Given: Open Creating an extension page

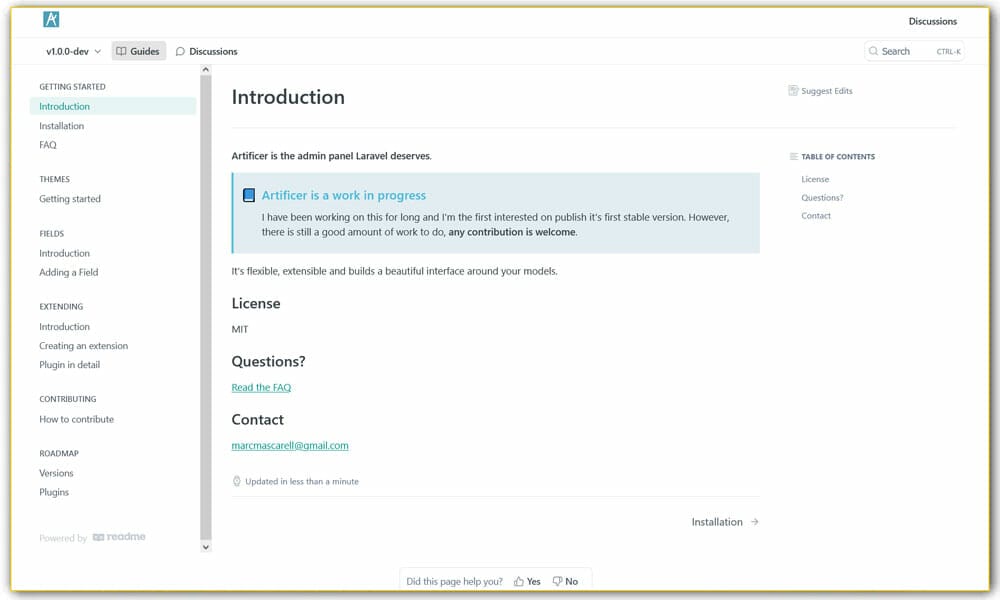Looking at the screenshot, I should 84,346.
